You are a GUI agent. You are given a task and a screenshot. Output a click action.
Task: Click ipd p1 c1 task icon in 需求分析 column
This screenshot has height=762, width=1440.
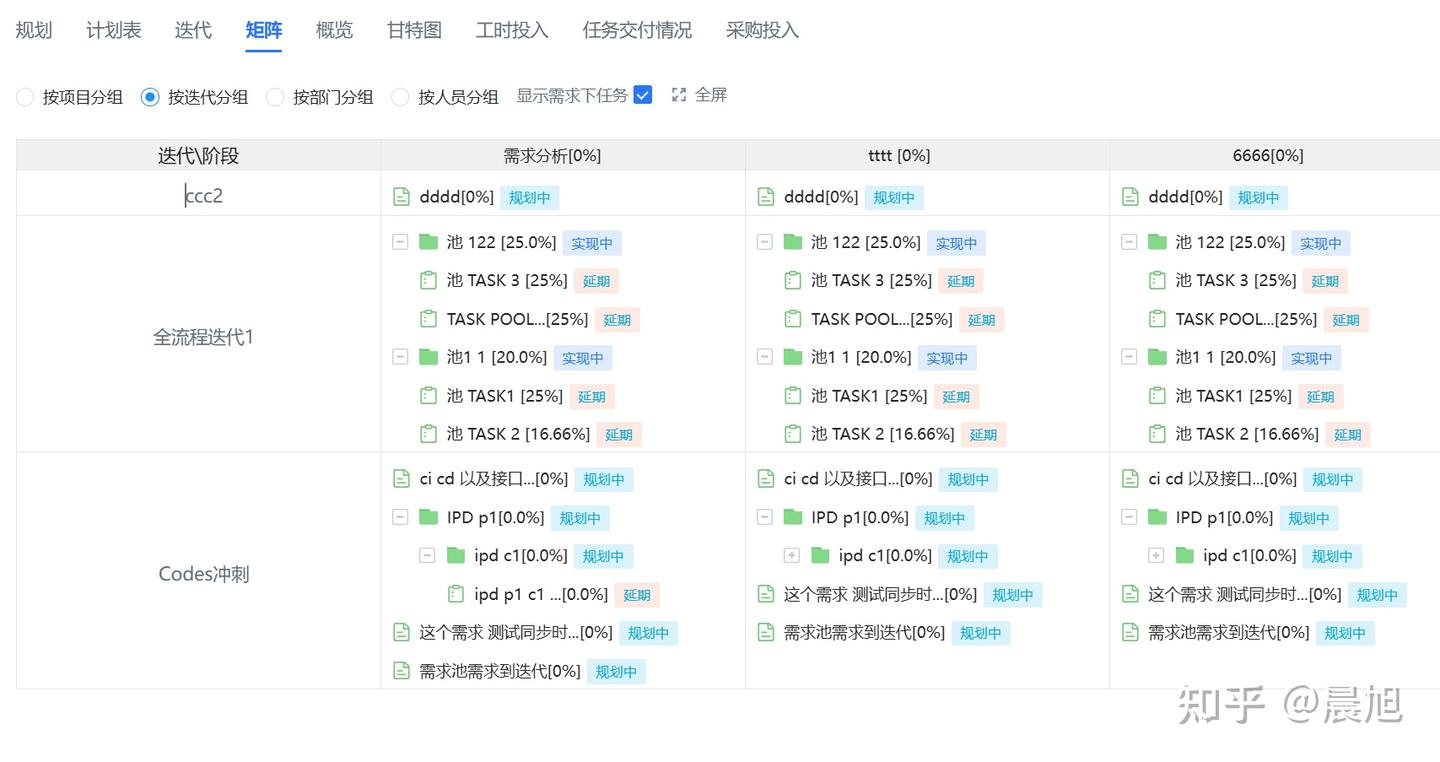click(x=456, y=594)
